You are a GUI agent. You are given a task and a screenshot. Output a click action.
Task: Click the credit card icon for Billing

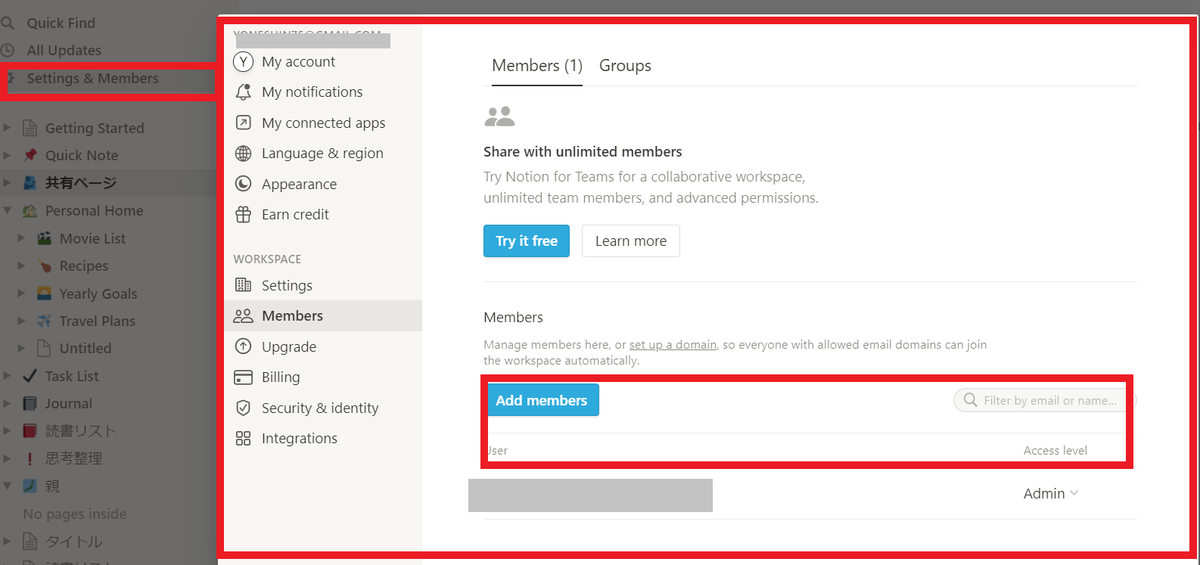pyautogui.click(x=243, y=377)
